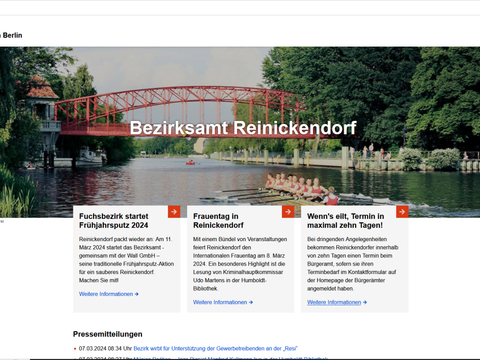Click the orange arrow icon on Frauentag card
Image resolution: width=480 pixels, height=360 pixels.
coord(288,212)
